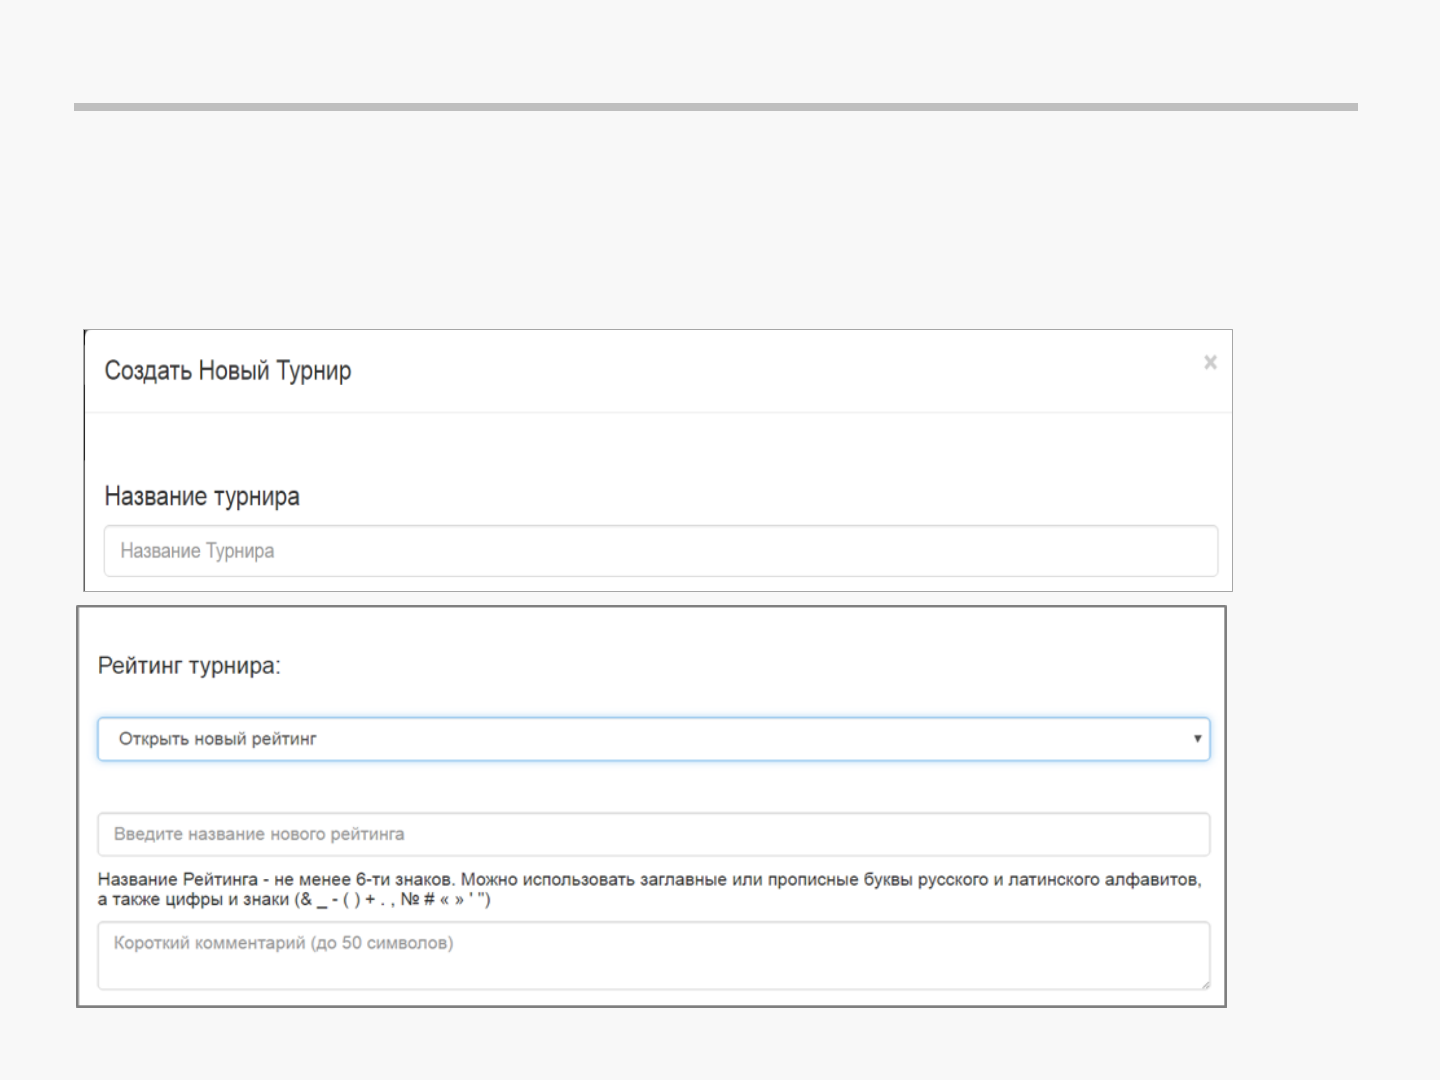Click placeholder text Название Турнира
Viewport: 1440px width, 1080px height.
click(x=197, y=551)
